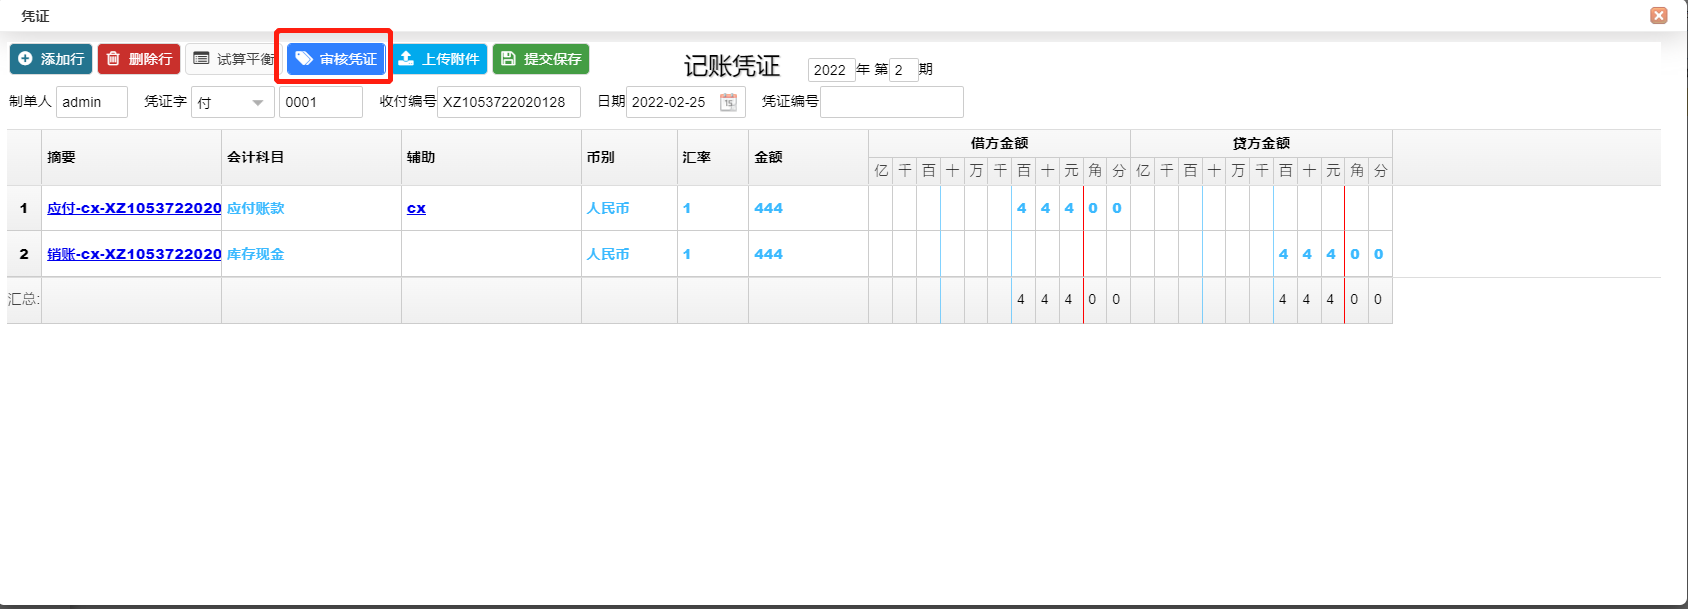Click the 收付编号 input field

point(508,102)
